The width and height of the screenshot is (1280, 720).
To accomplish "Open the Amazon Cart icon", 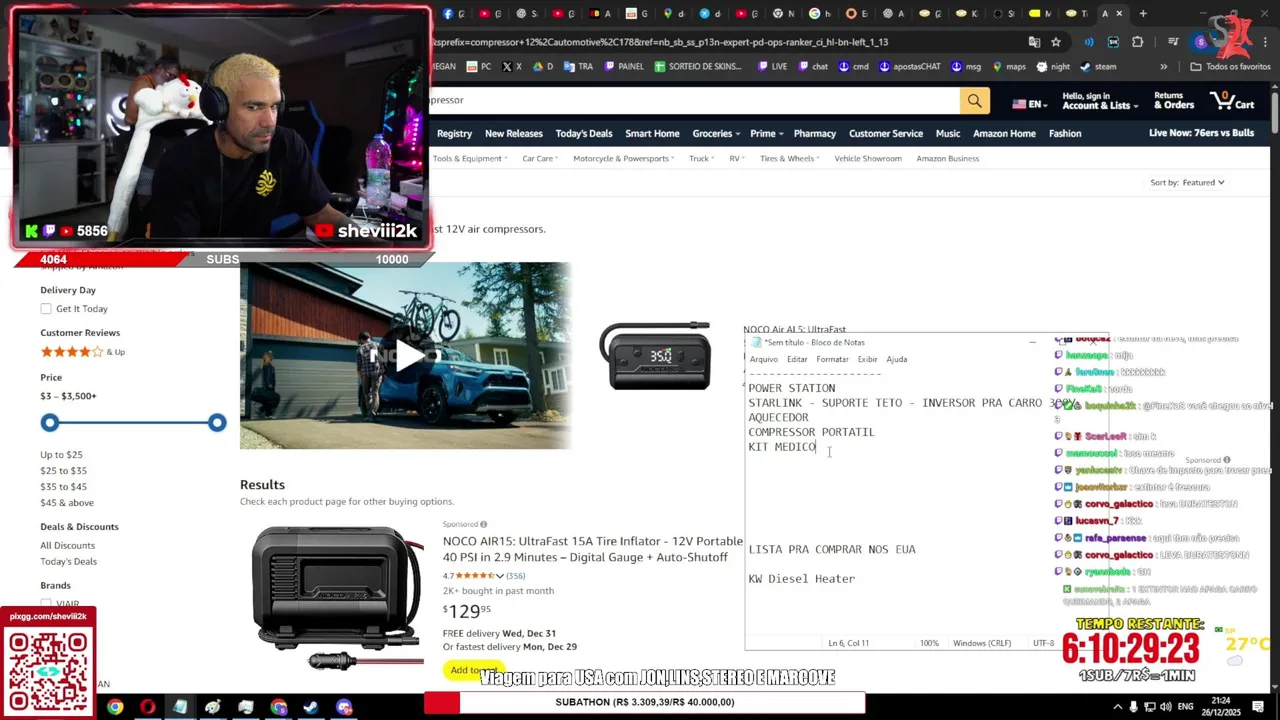I will [x=1232, y=100].
